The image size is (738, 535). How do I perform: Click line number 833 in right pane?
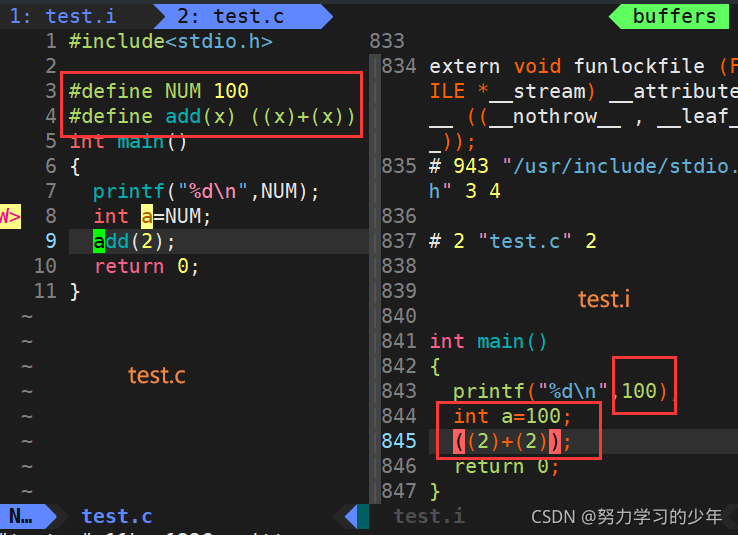click(x=387, y=41)
